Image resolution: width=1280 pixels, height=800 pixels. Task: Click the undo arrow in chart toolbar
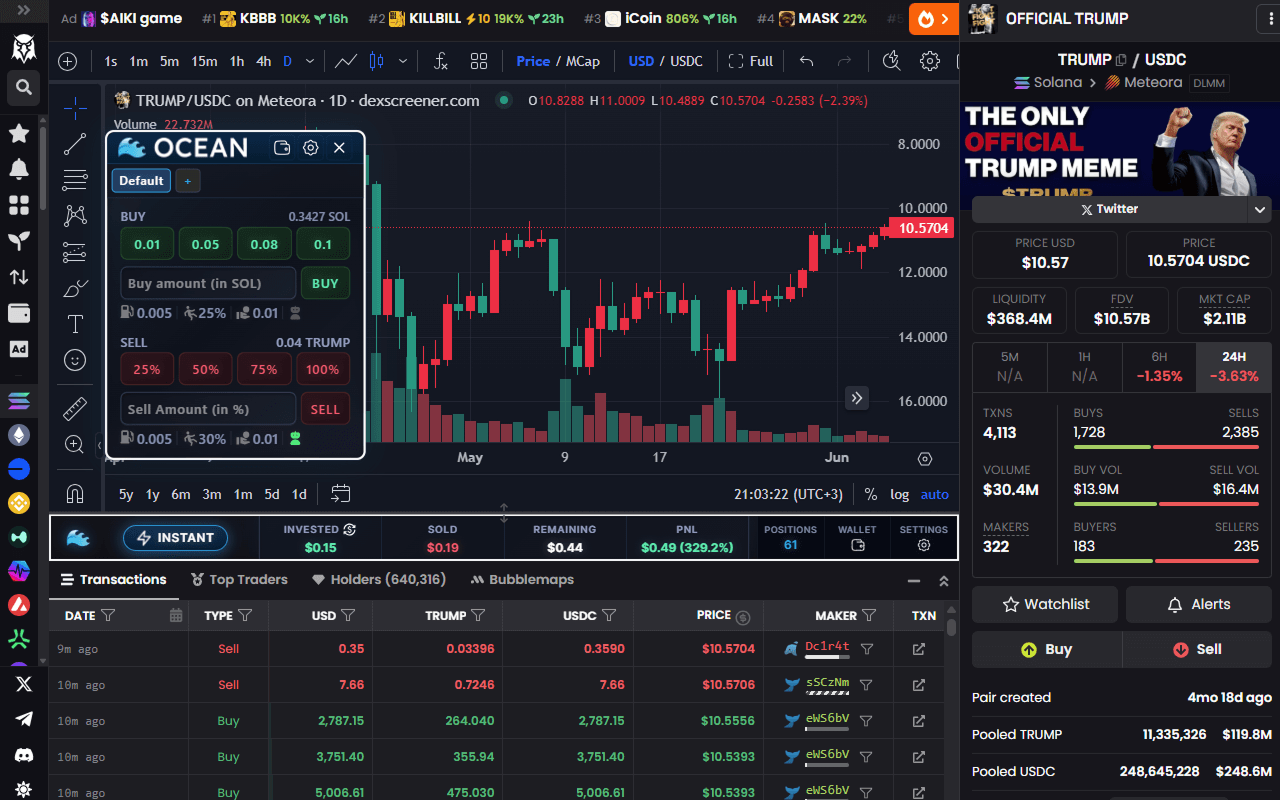coord(807,61)
